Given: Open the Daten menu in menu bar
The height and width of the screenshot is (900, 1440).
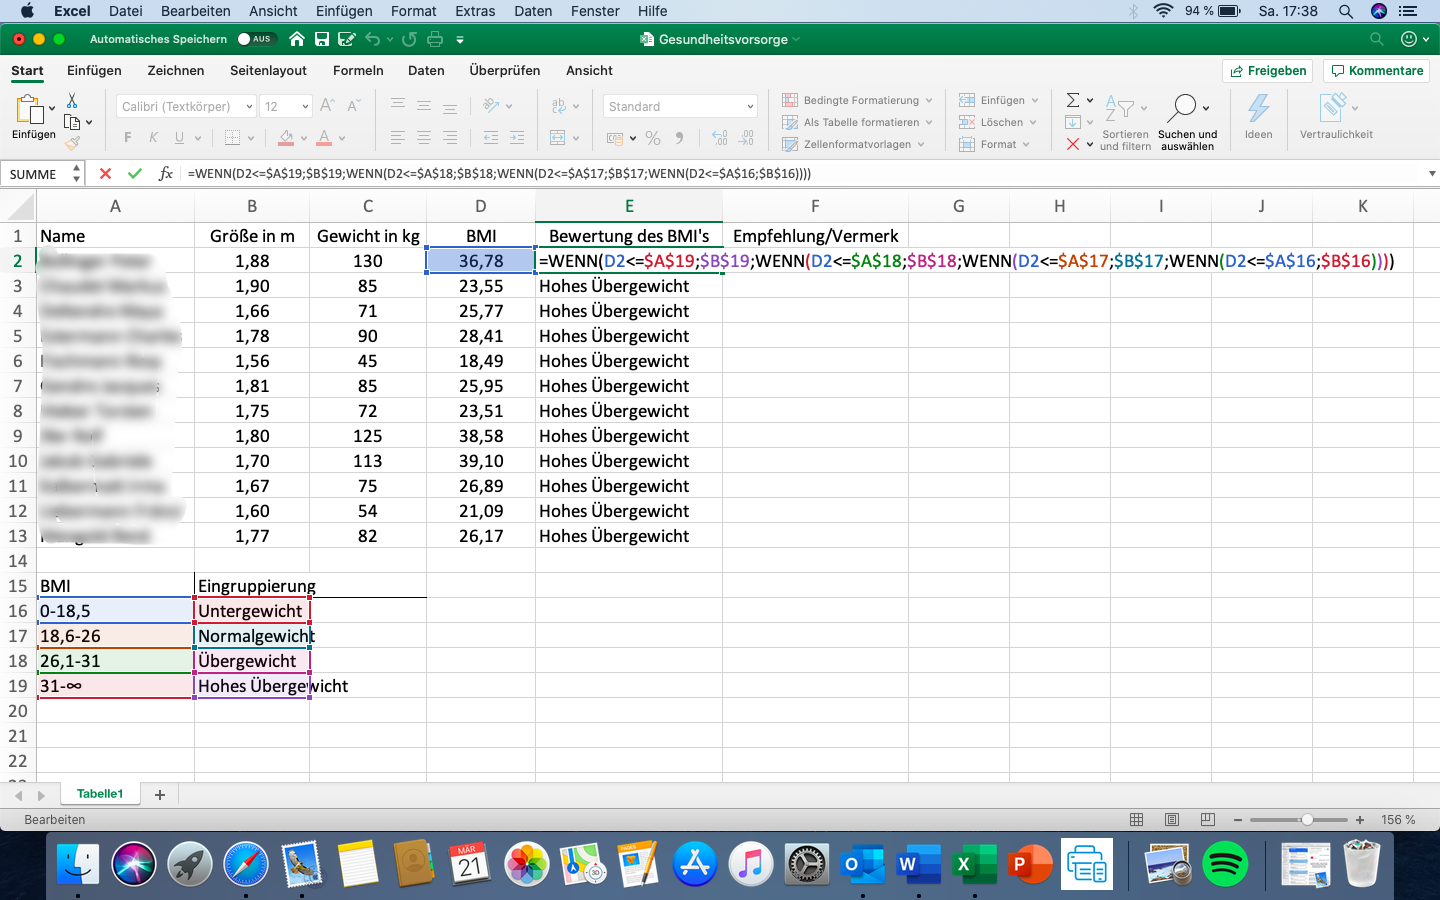Looking at the screenshot, I should (533, 11).
